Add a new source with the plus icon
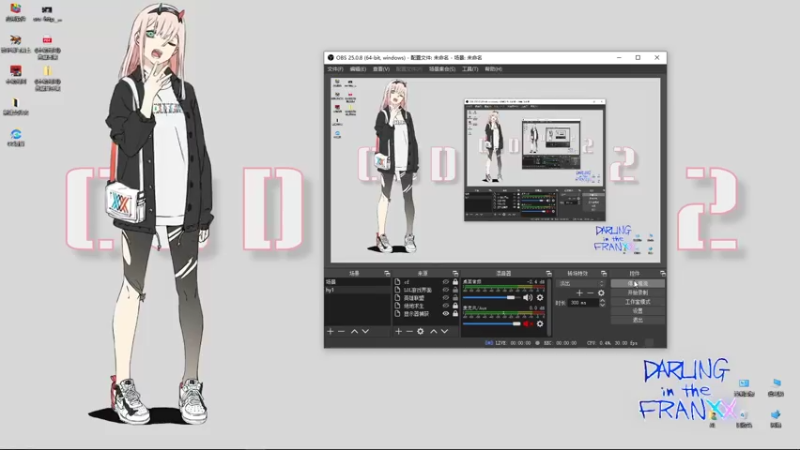Screen dimensions: 800x450 click(x=398, y=332)
